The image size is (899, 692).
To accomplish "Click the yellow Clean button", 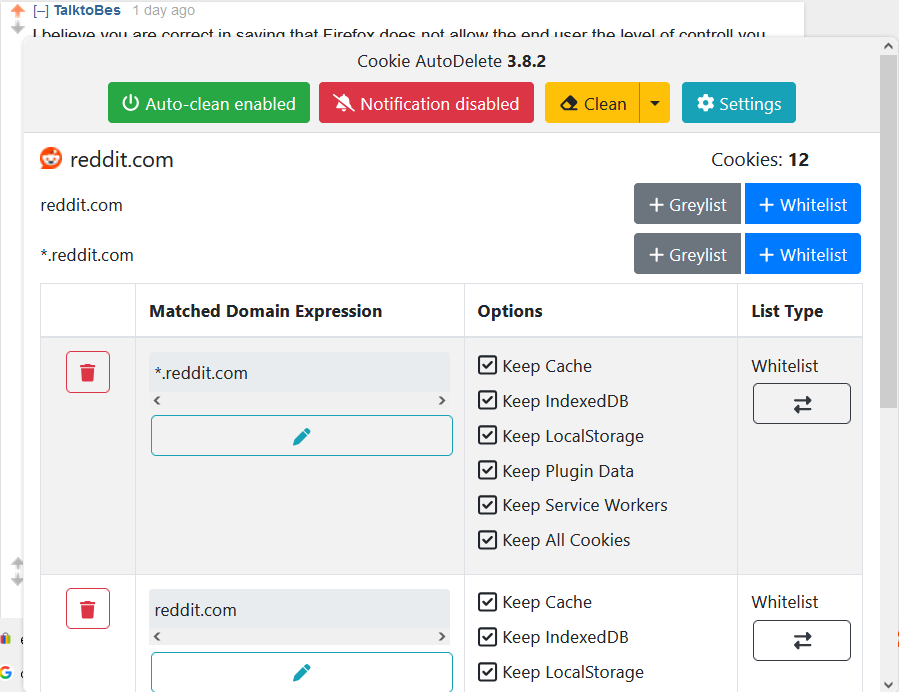I will point(592,103).
